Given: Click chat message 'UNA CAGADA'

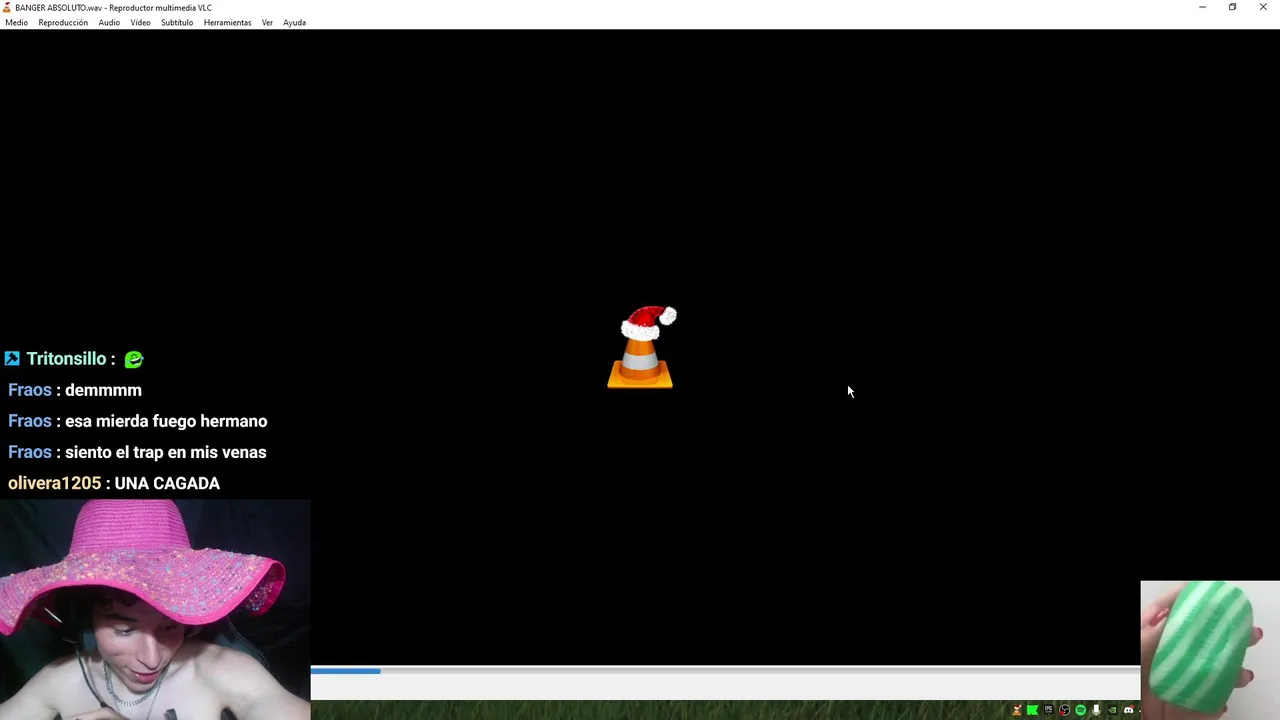Looking at the screenshot, I should (x=167, y=483).
